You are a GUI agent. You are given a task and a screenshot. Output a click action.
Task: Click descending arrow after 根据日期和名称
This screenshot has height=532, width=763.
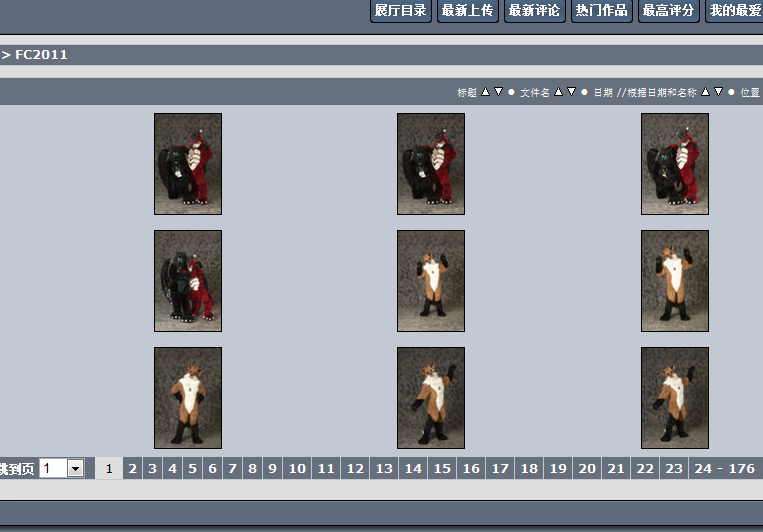(x=718, y=92)
